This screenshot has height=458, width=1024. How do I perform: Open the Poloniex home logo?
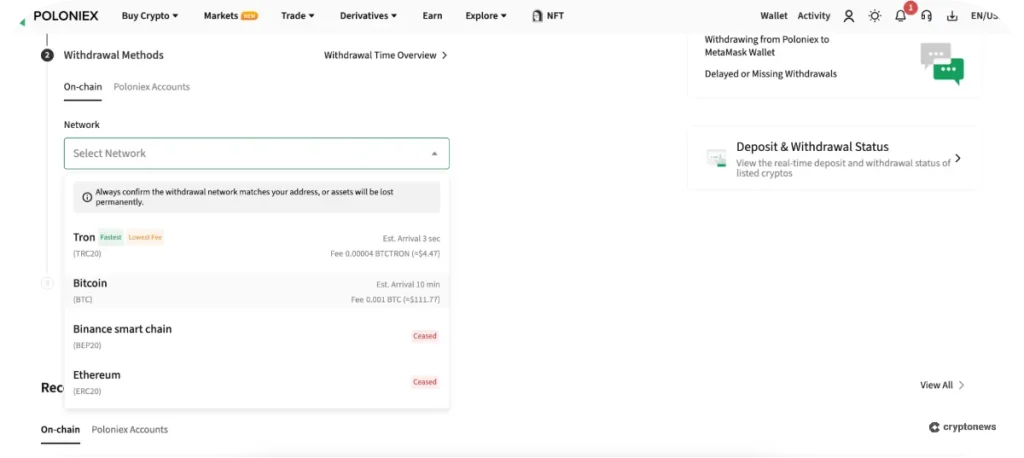(65, 16)
